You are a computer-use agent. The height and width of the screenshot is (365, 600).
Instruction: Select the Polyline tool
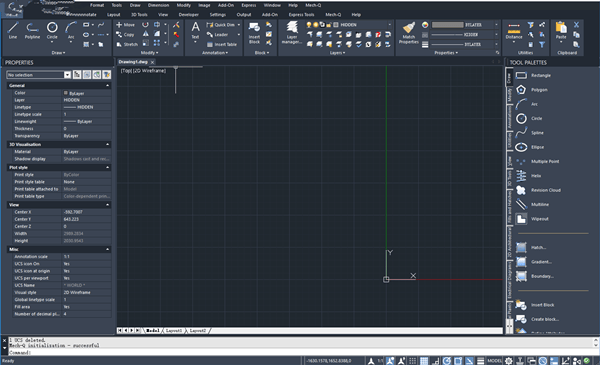32,31
